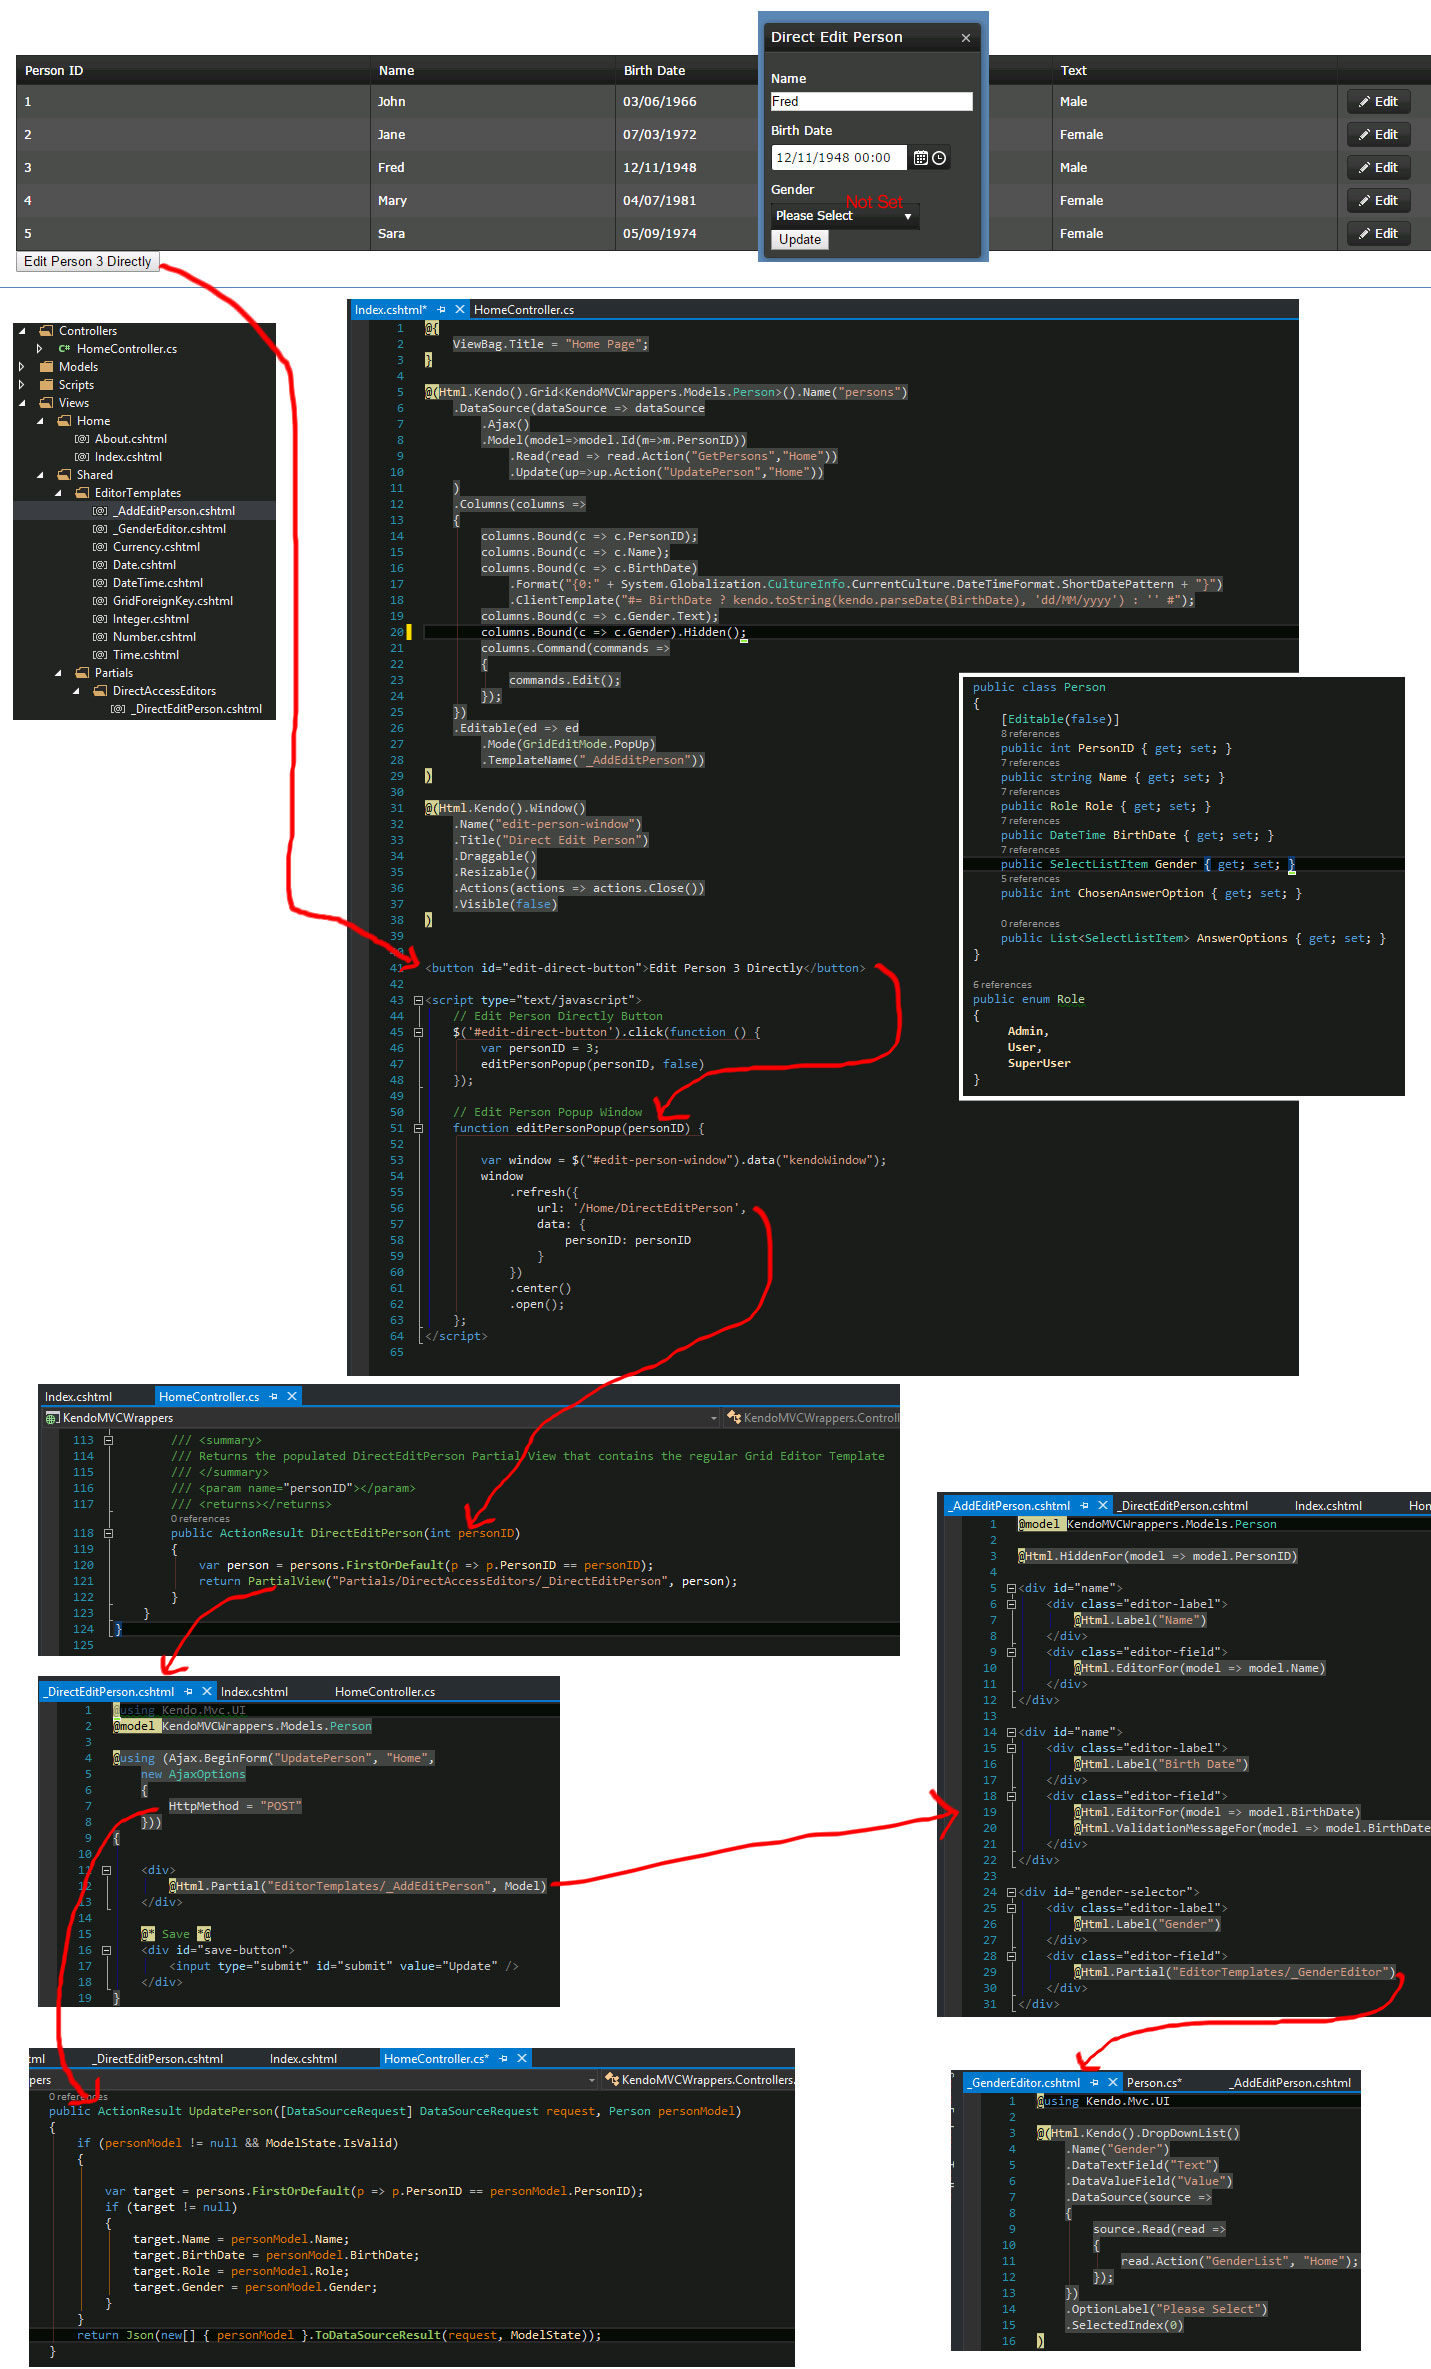Edit the John row in the grid
Image resolution: width=1431 pixels, height=2369 pixels.
tap(1379, 102)
